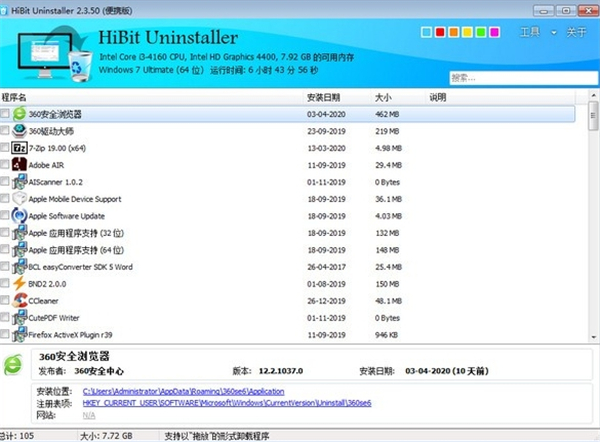Click the scrollbar down arrow
Image resolution: width=600 pixels, height=442 pixels.
[x=593, y=337]
